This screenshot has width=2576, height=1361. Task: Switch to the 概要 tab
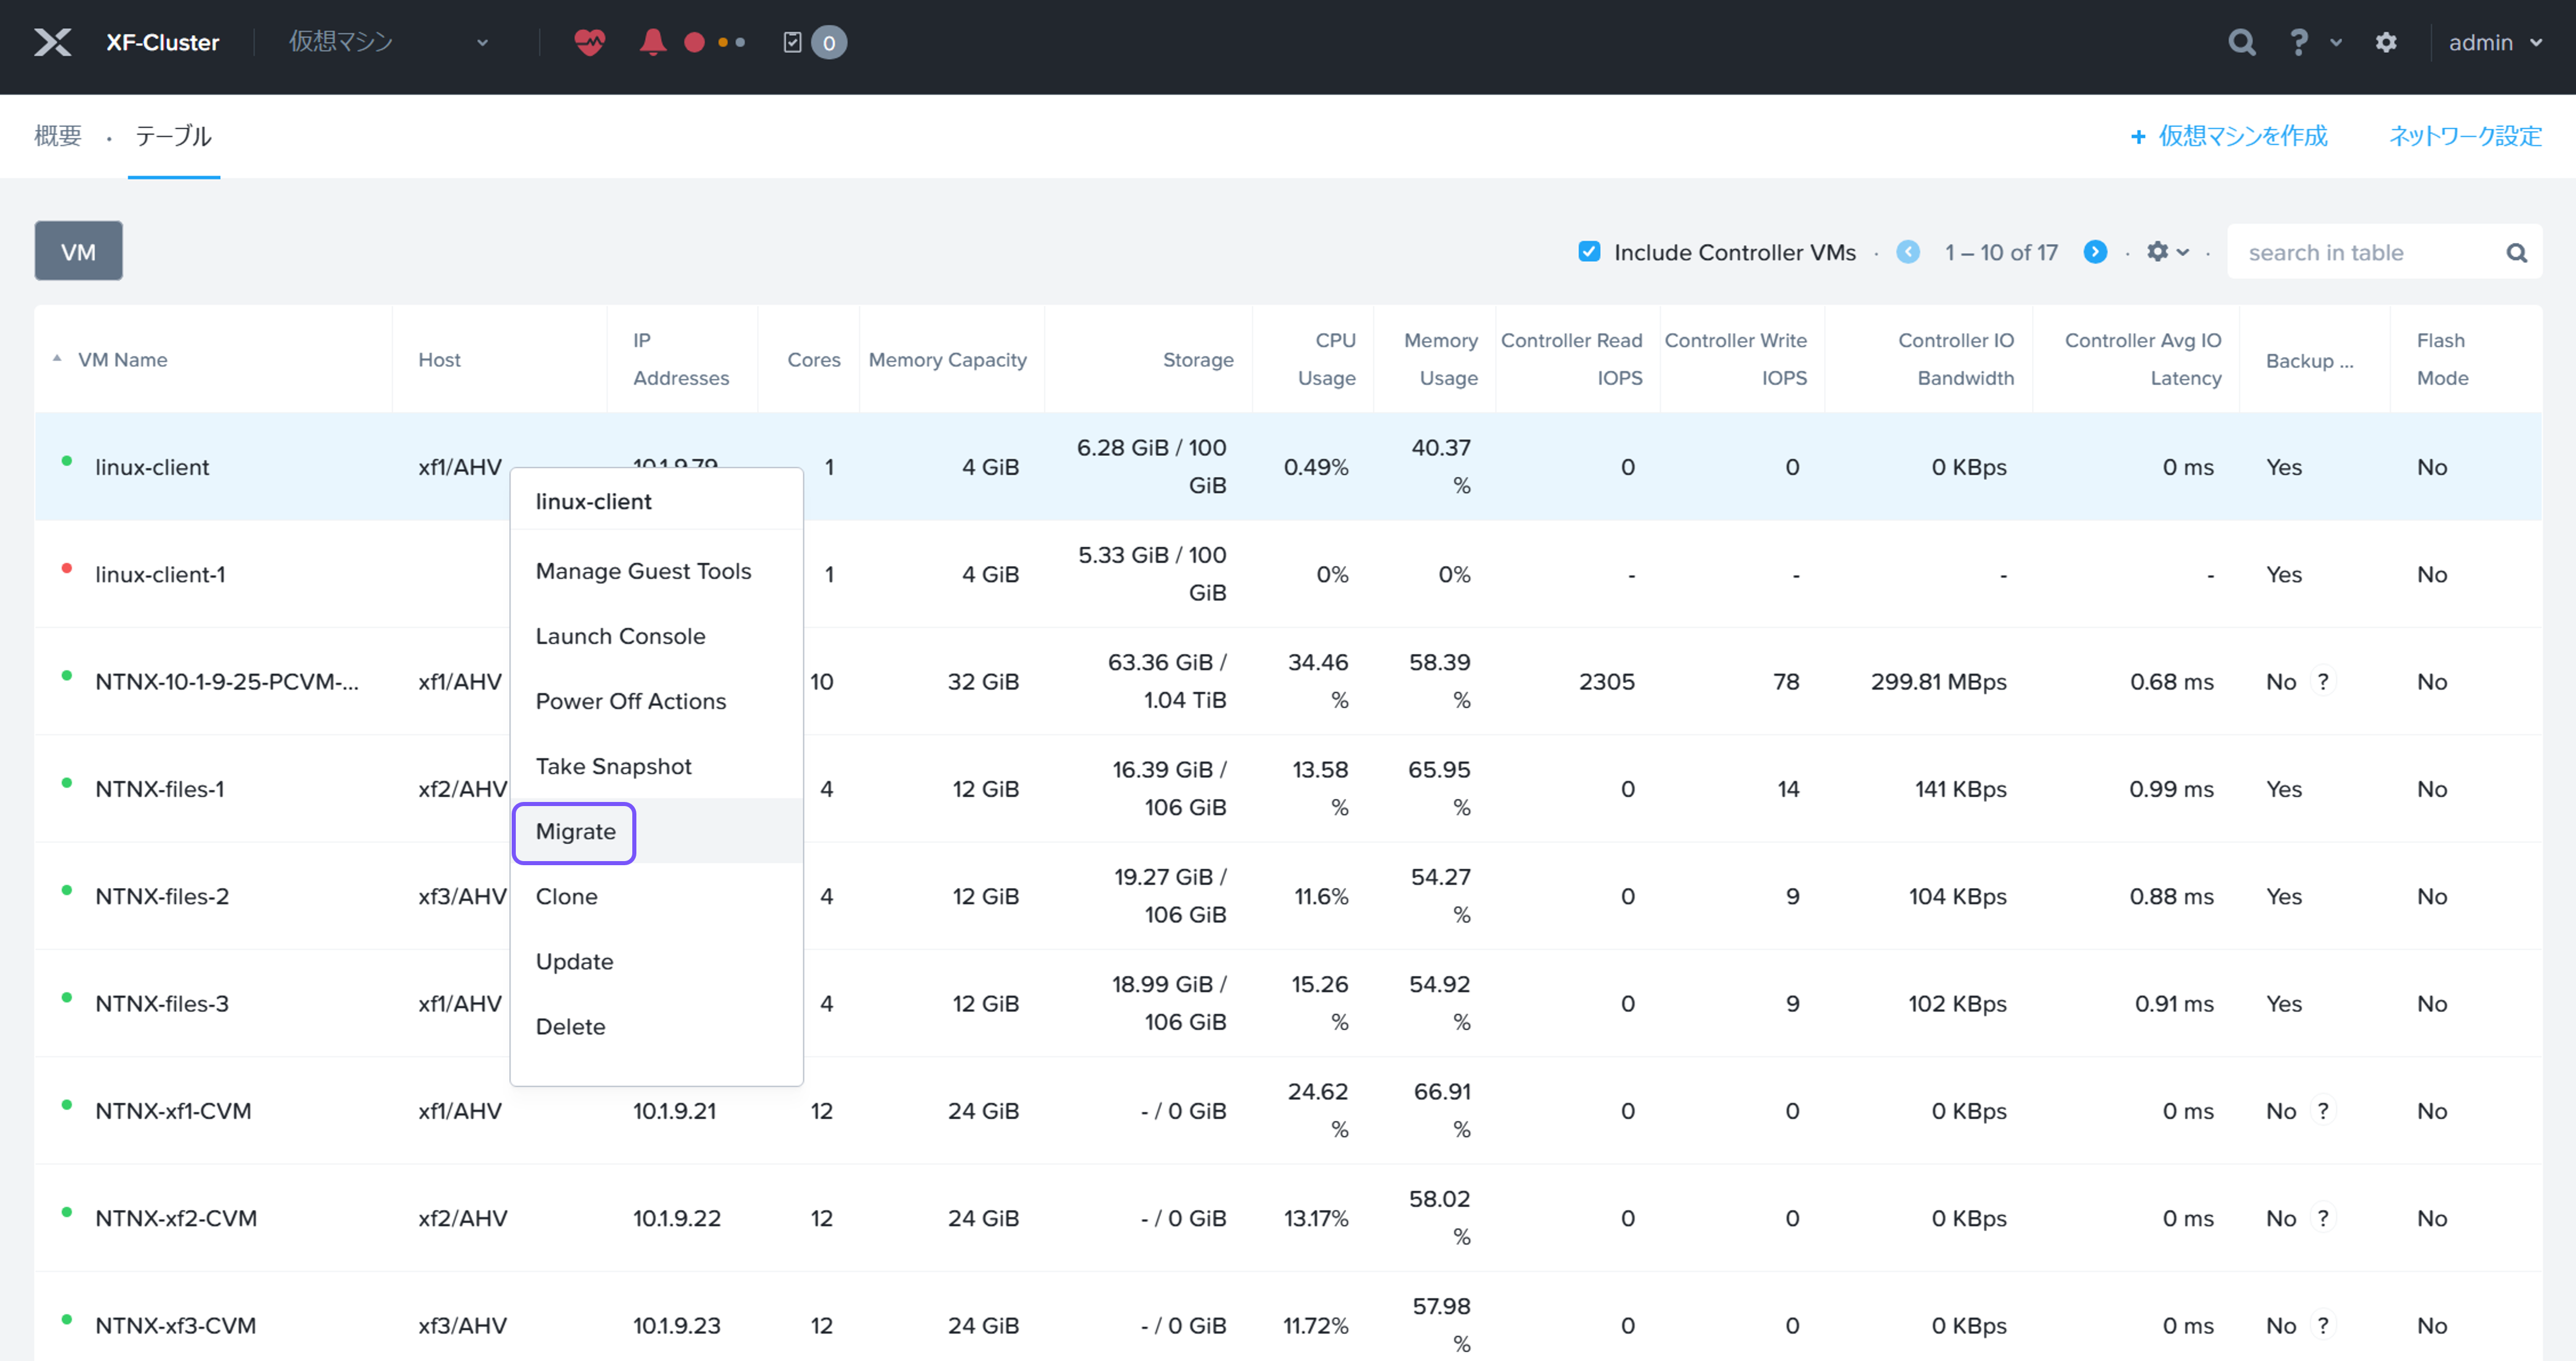pos(58,136)
